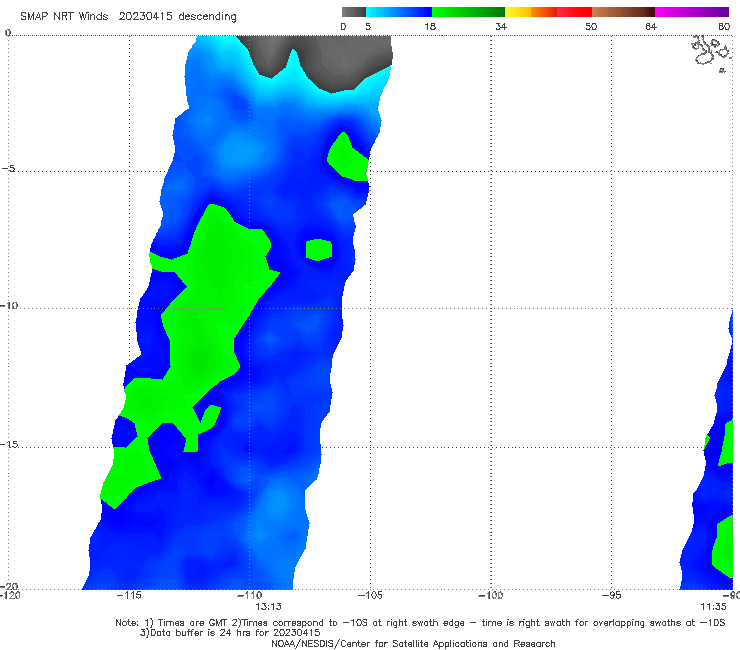Click the small green hexagon wind patch
The height and width of the screenshot is (650, 740).
[x=319, y=250]
